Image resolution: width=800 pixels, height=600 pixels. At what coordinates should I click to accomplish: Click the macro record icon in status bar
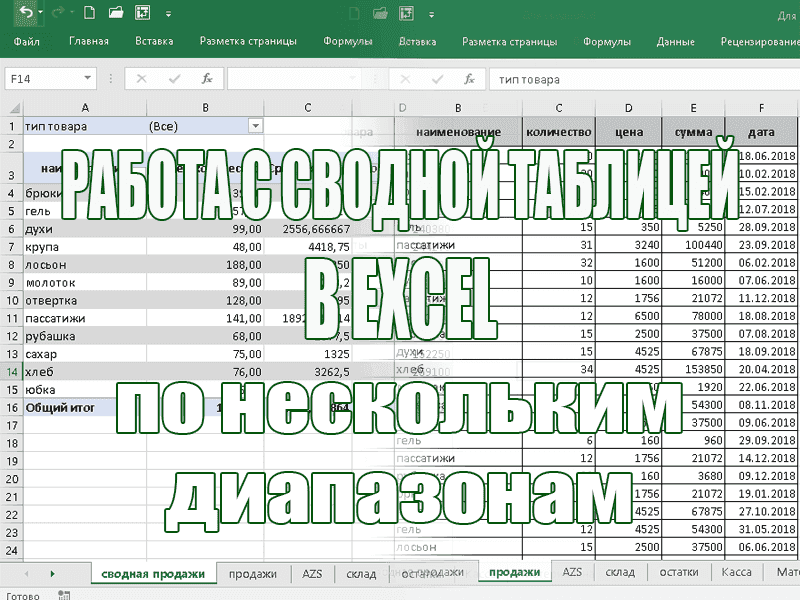tap(66, 595)
